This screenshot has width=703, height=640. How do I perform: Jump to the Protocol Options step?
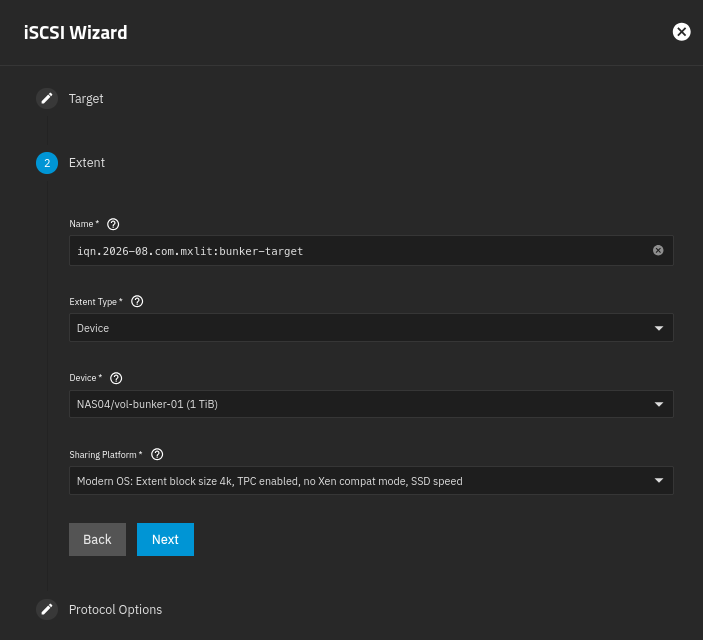115,610
